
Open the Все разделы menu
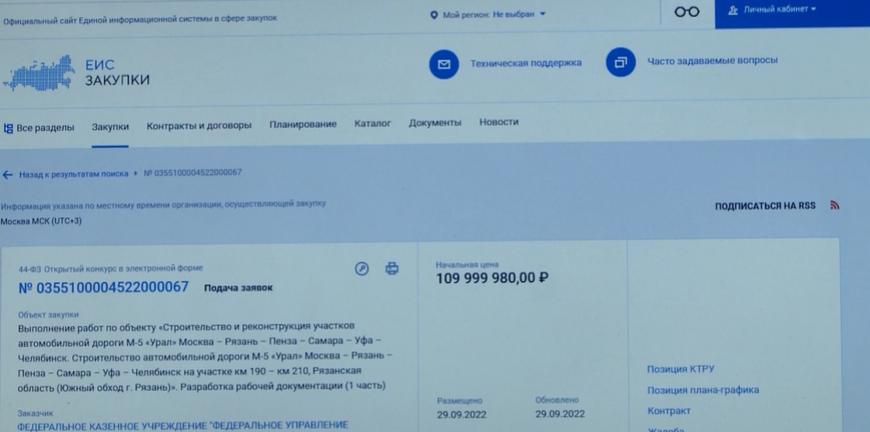tap(38, 128)
